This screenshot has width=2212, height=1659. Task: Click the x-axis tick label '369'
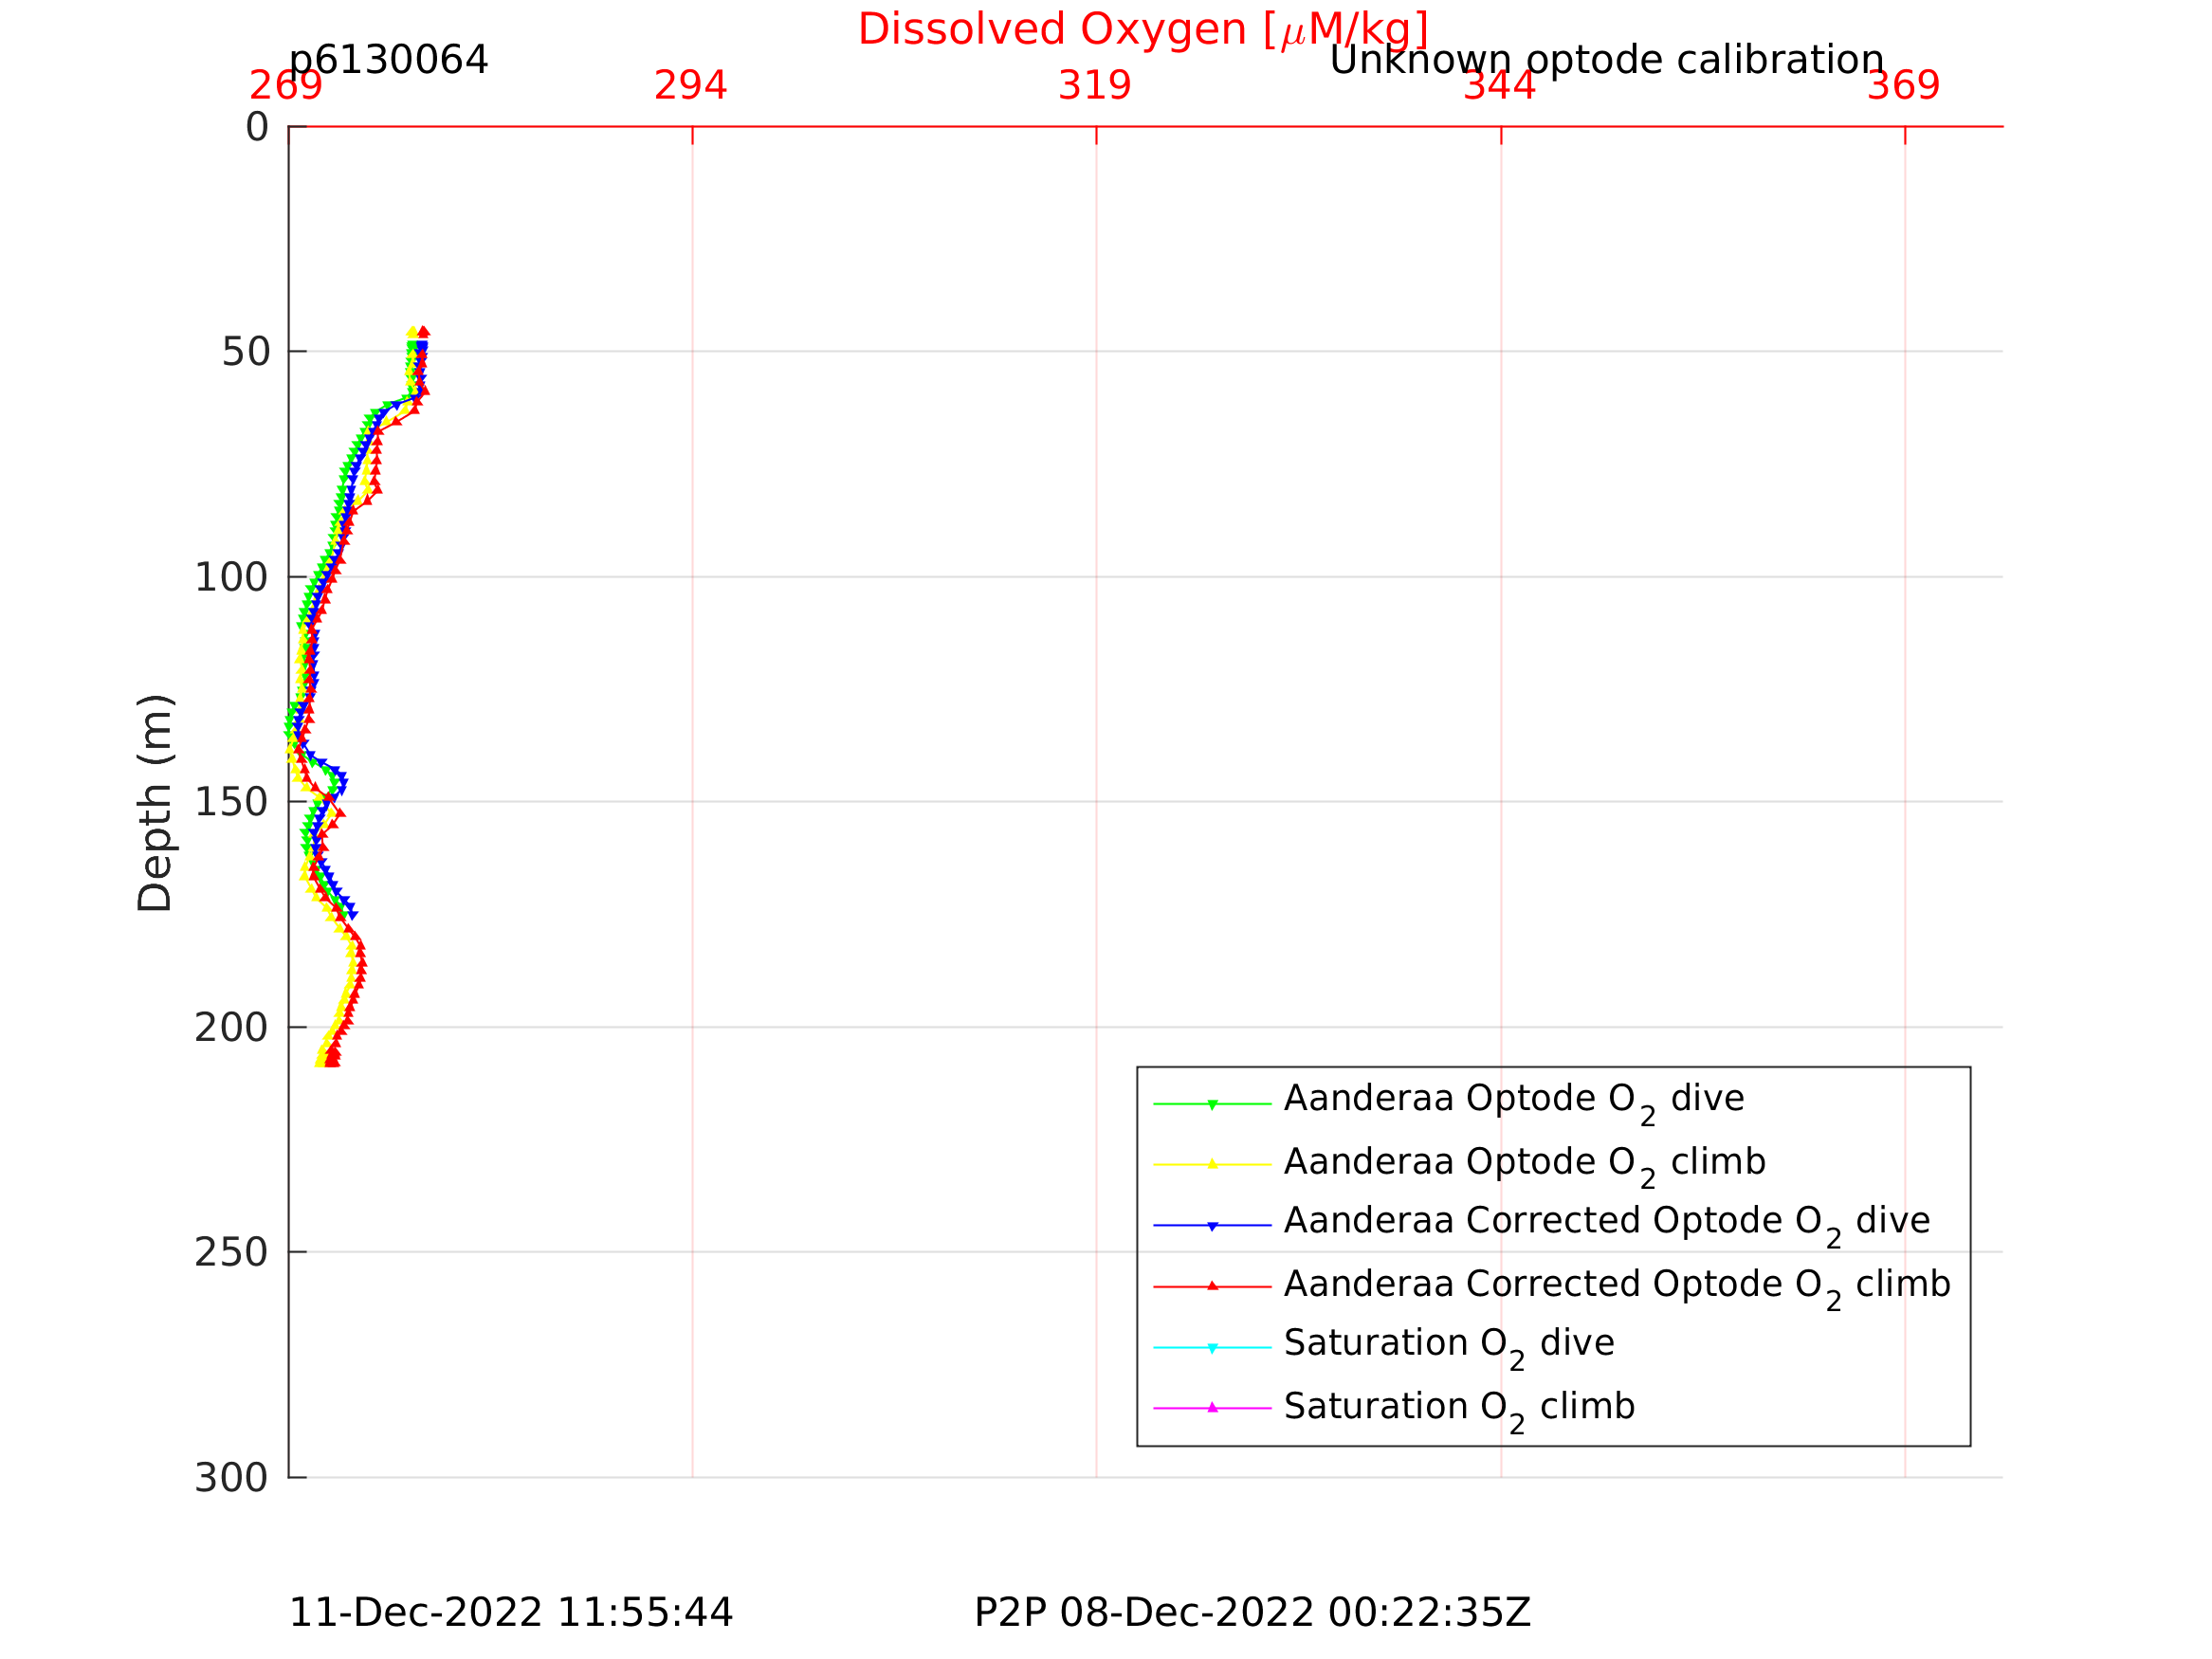pyautogui.click(x=1904, y=86)
